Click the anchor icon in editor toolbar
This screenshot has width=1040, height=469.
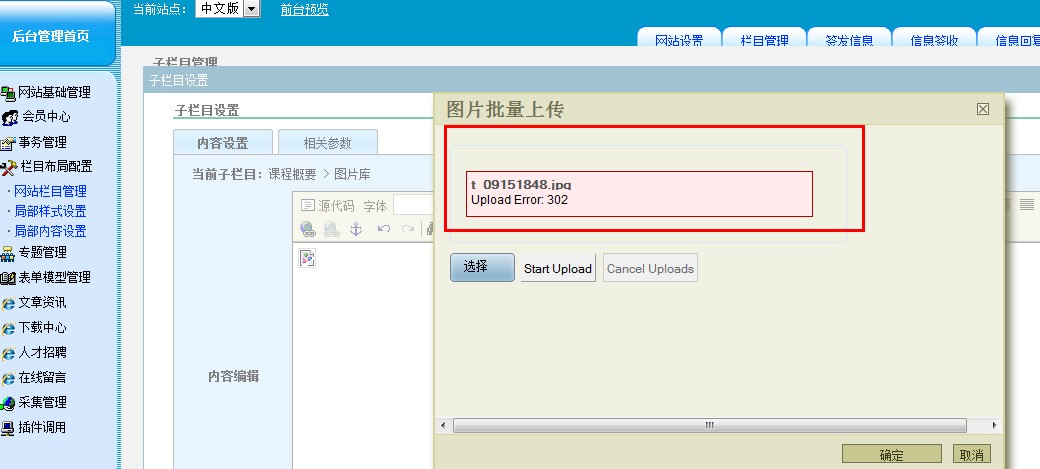click(354, 229)
